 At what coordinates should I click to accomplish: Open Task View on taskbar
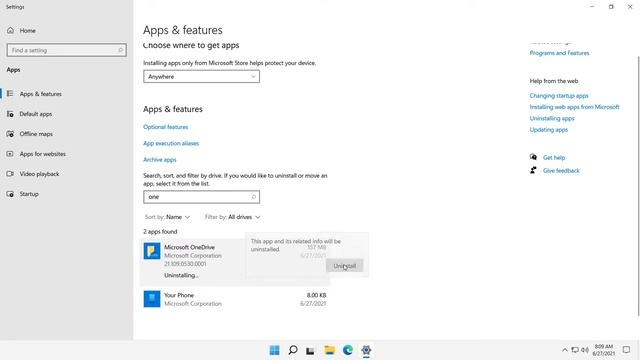pos(311,350)
